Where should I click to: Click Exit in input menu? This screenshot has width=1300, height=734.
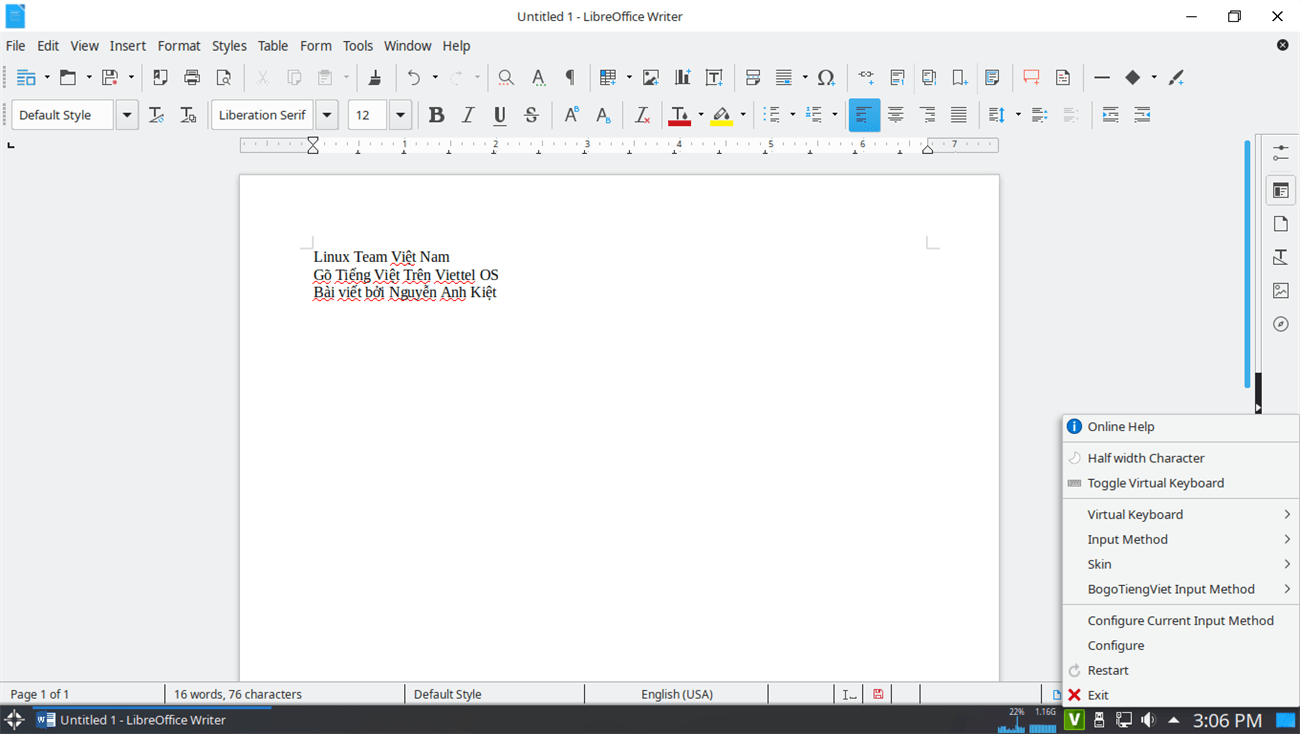click(1180, 695)
